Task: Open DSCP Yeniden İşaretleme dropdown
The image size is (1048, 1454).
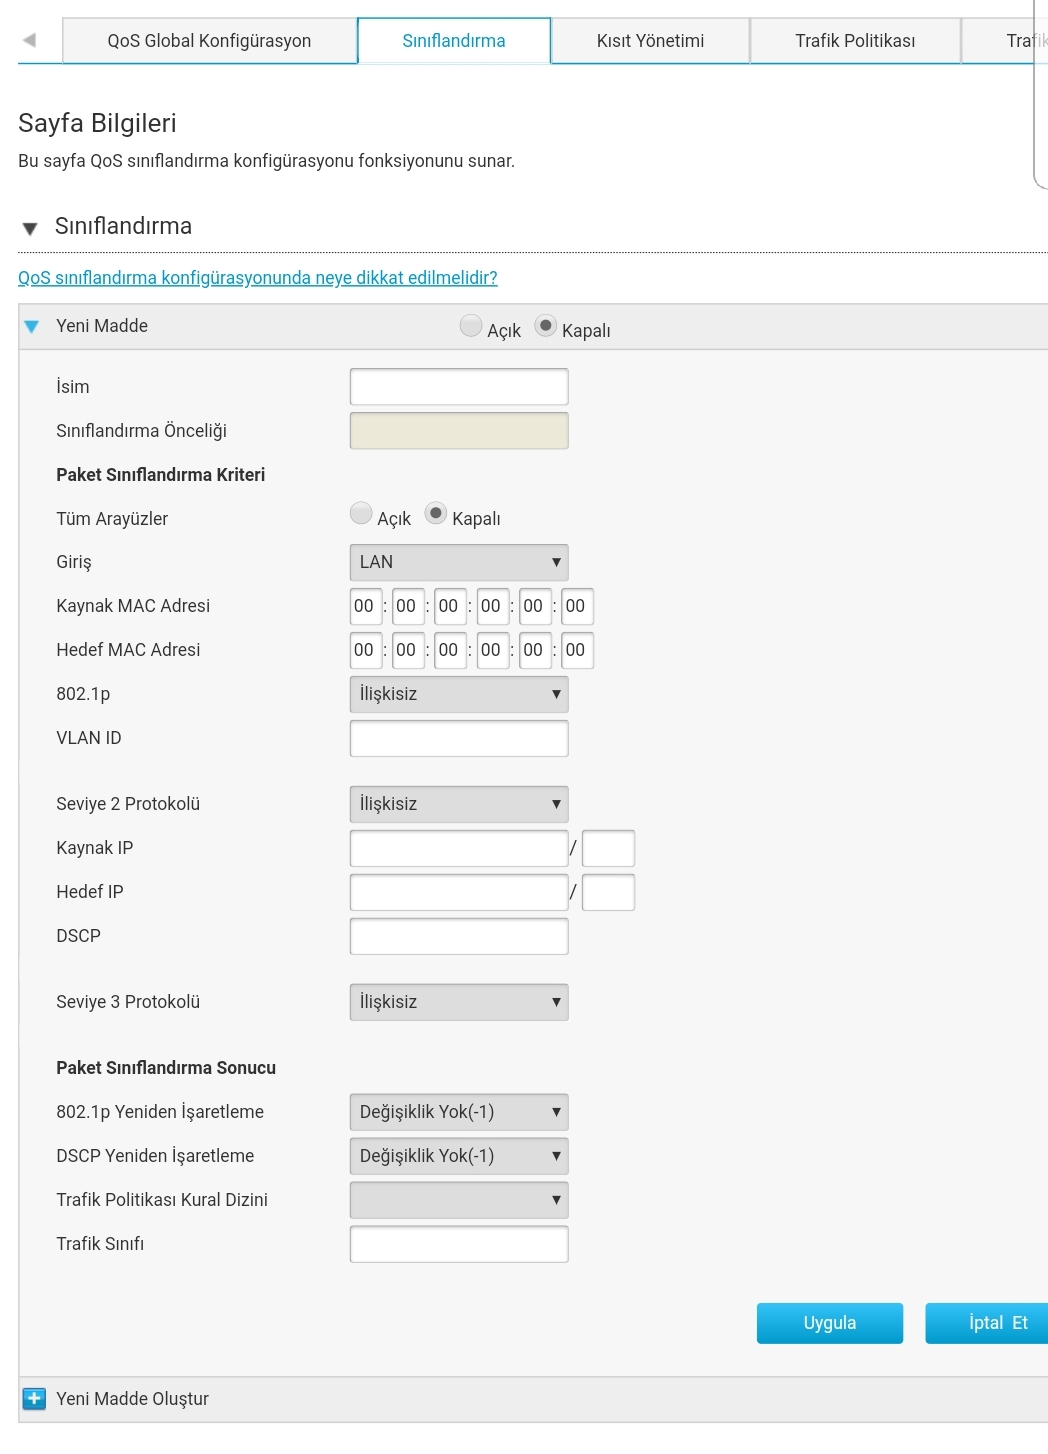Action: pyautogui.click(x=459, y=1156)
